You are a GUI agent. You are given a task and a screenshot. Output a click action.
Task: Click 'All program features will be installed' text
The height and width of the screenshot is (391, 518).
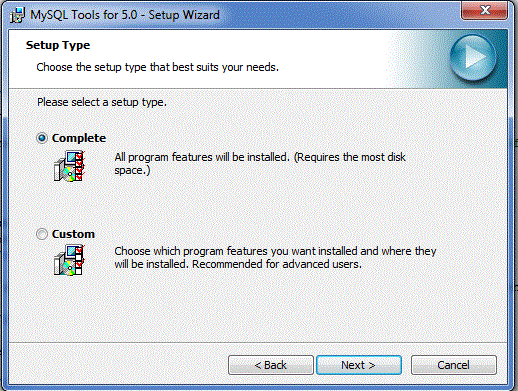click(x=202, y=157)
